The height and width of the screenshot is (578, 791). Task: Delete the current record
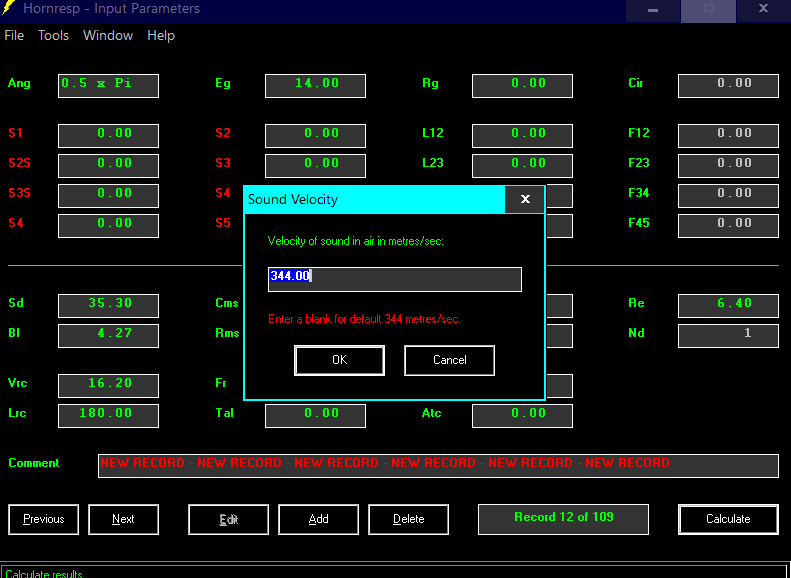tap(409, 519)
